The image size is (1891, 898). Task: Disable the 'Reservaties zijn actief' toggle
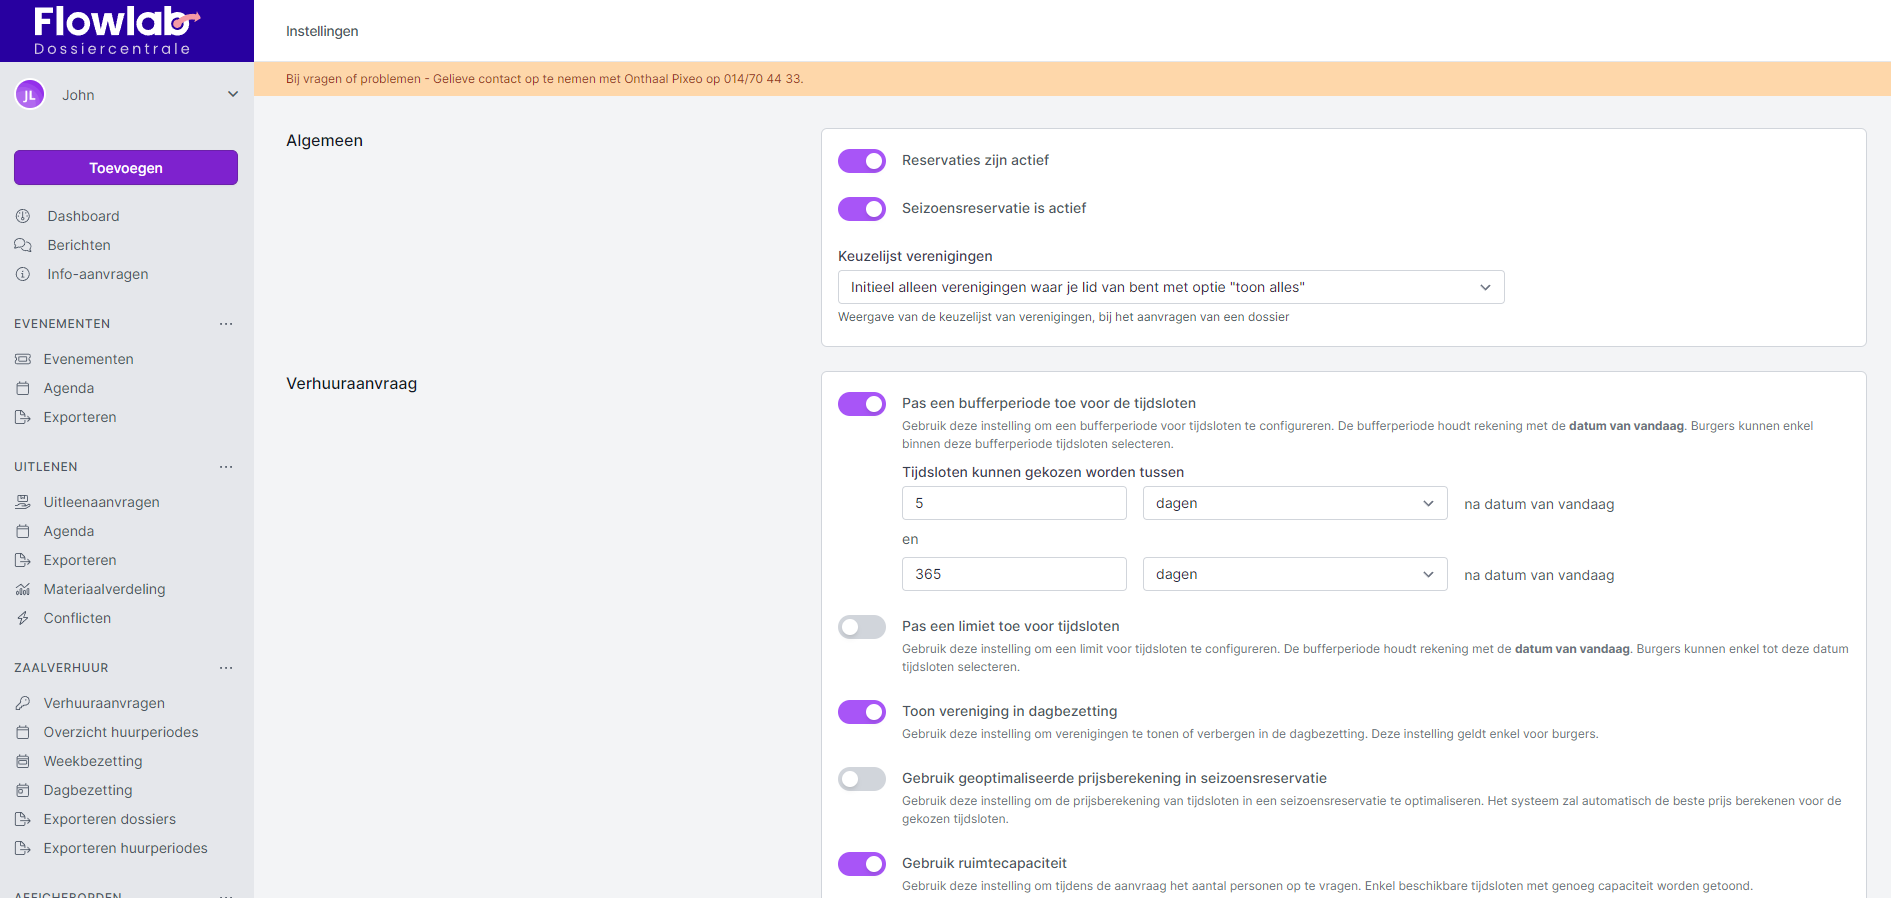click(x=862, y=161)
